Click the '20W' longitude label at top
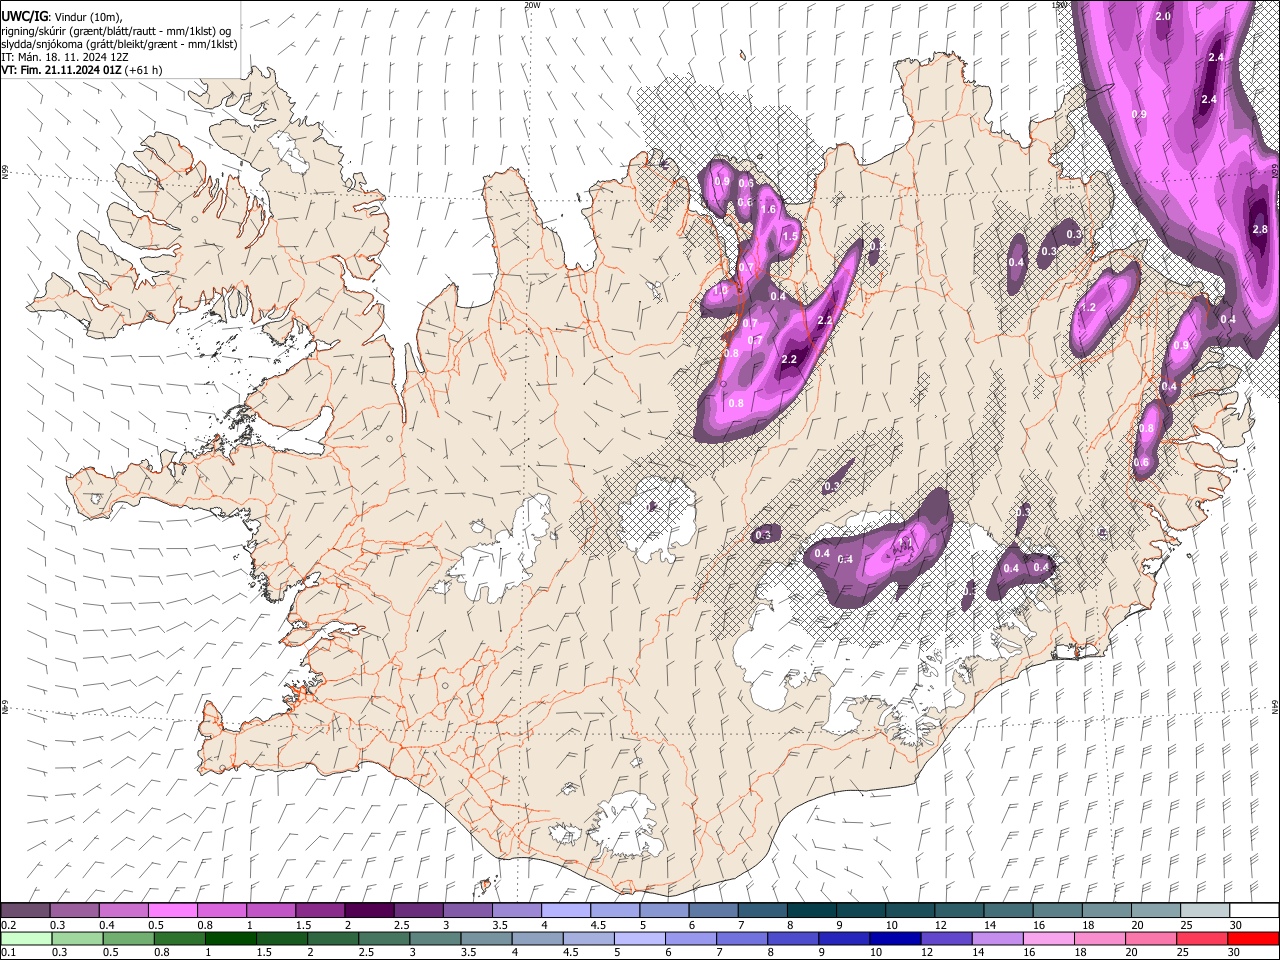The image size is (1280, 960). click(x=532, y=5)
